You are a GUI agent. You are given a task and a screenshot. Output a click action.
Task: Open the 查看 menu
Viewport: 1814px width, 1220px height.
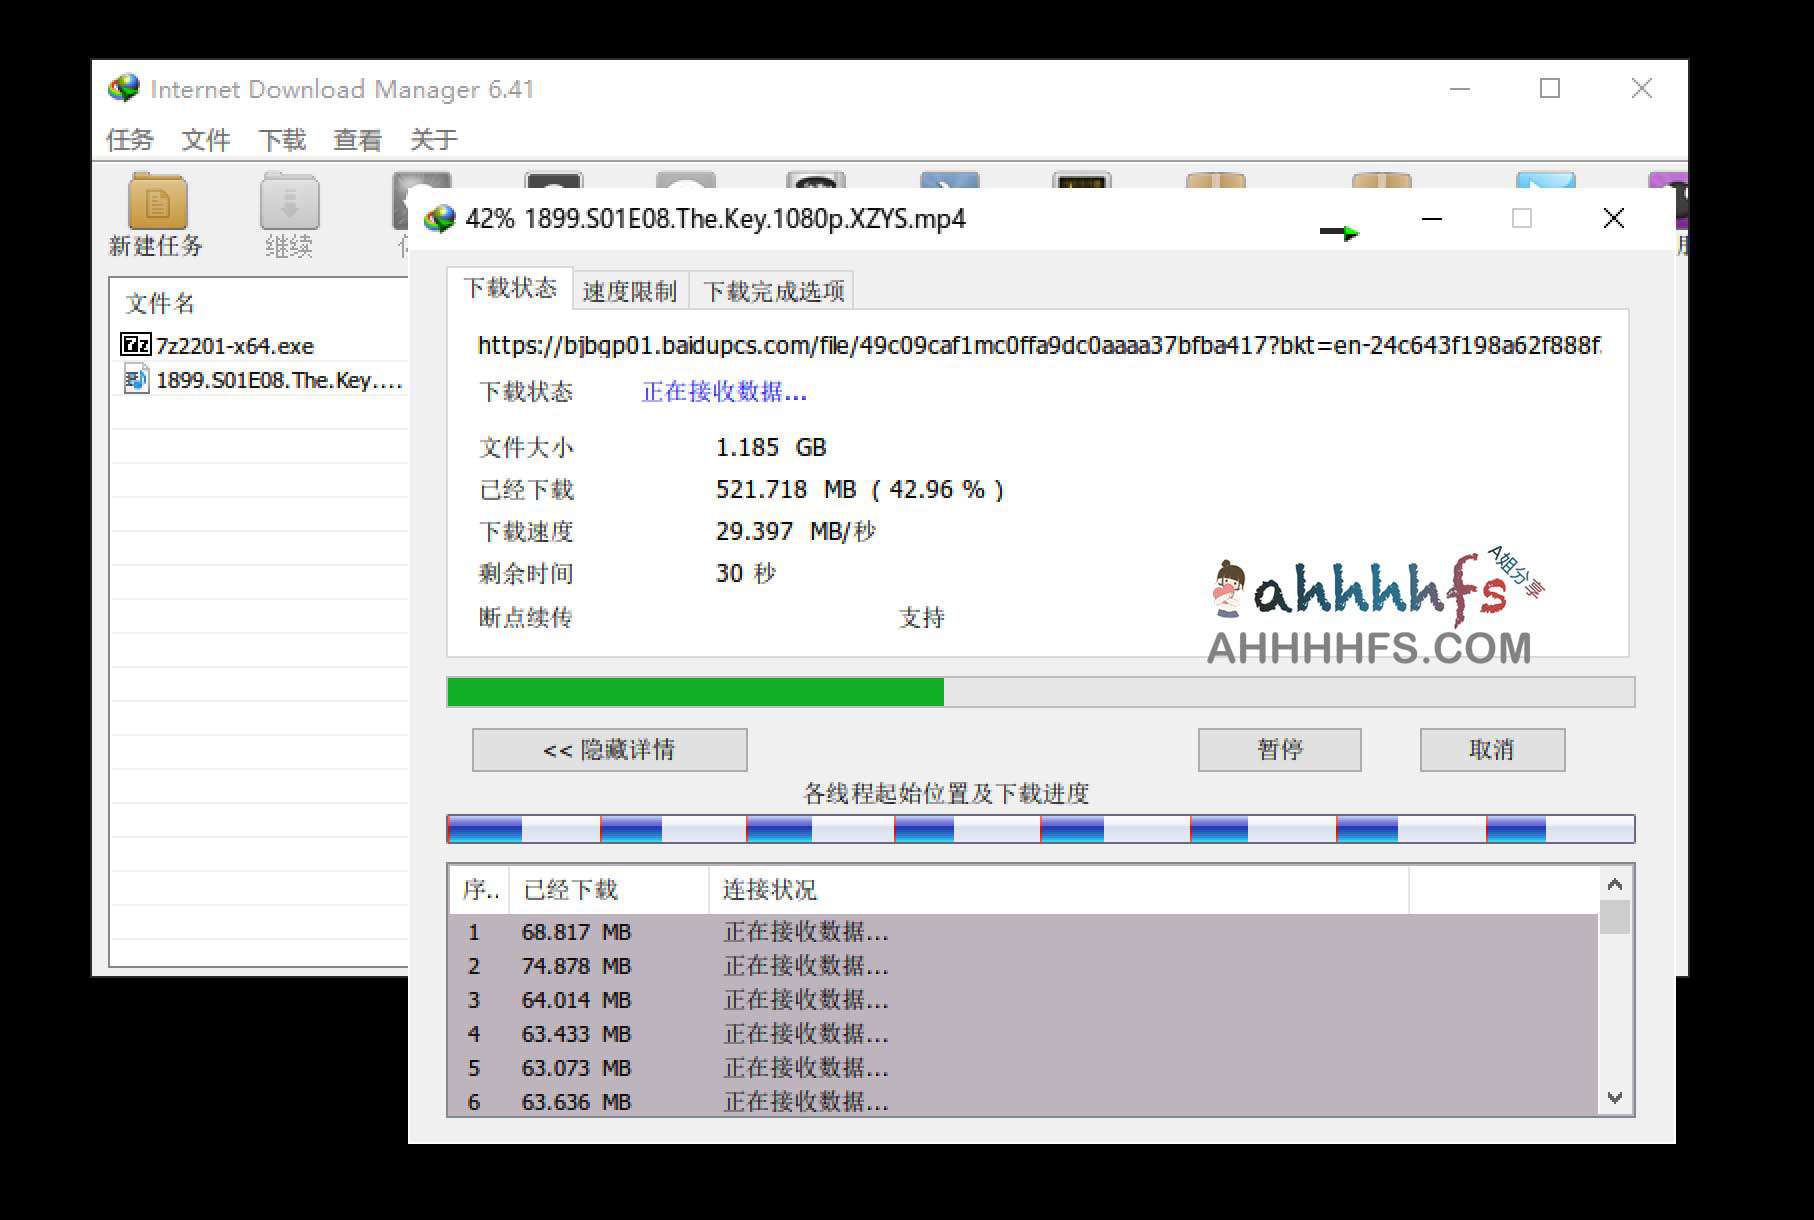point(356,139)
